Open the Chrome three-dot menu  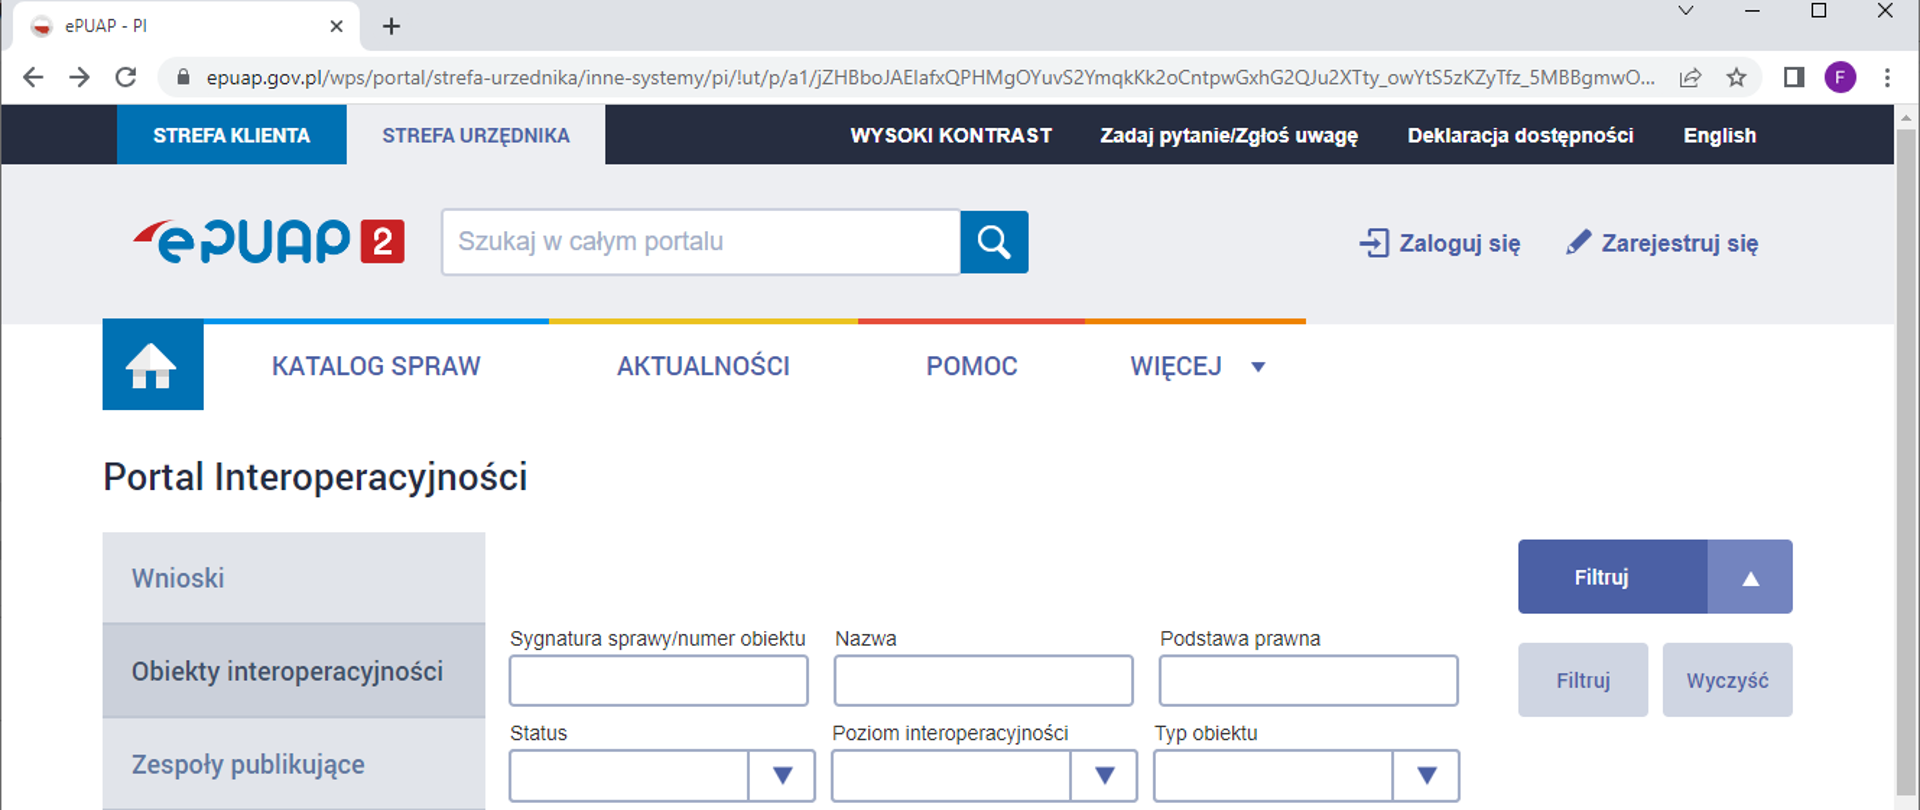1887,77
